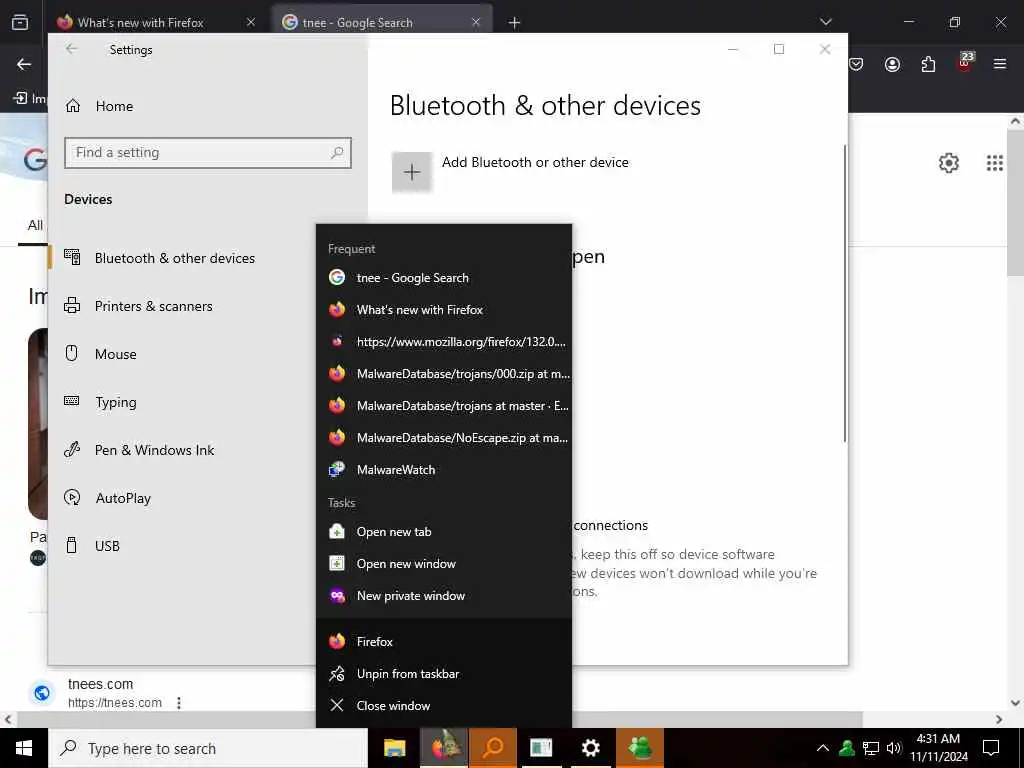
Task: Click Firefox back navigation arrow
Action: 24,64
